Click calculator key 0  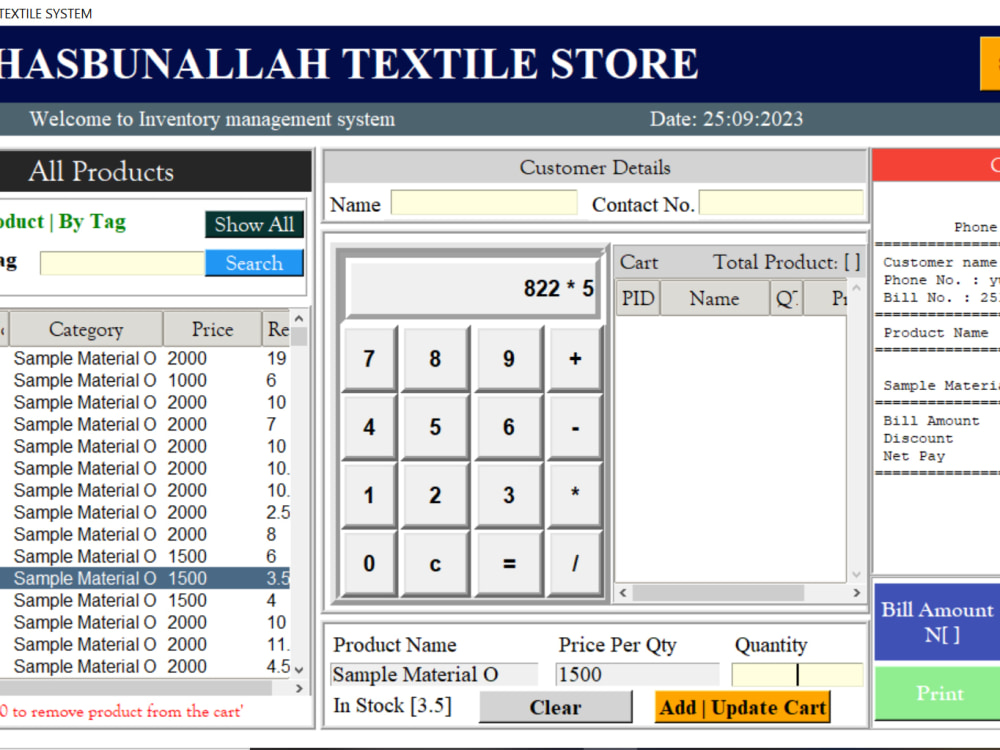point(369,564)
